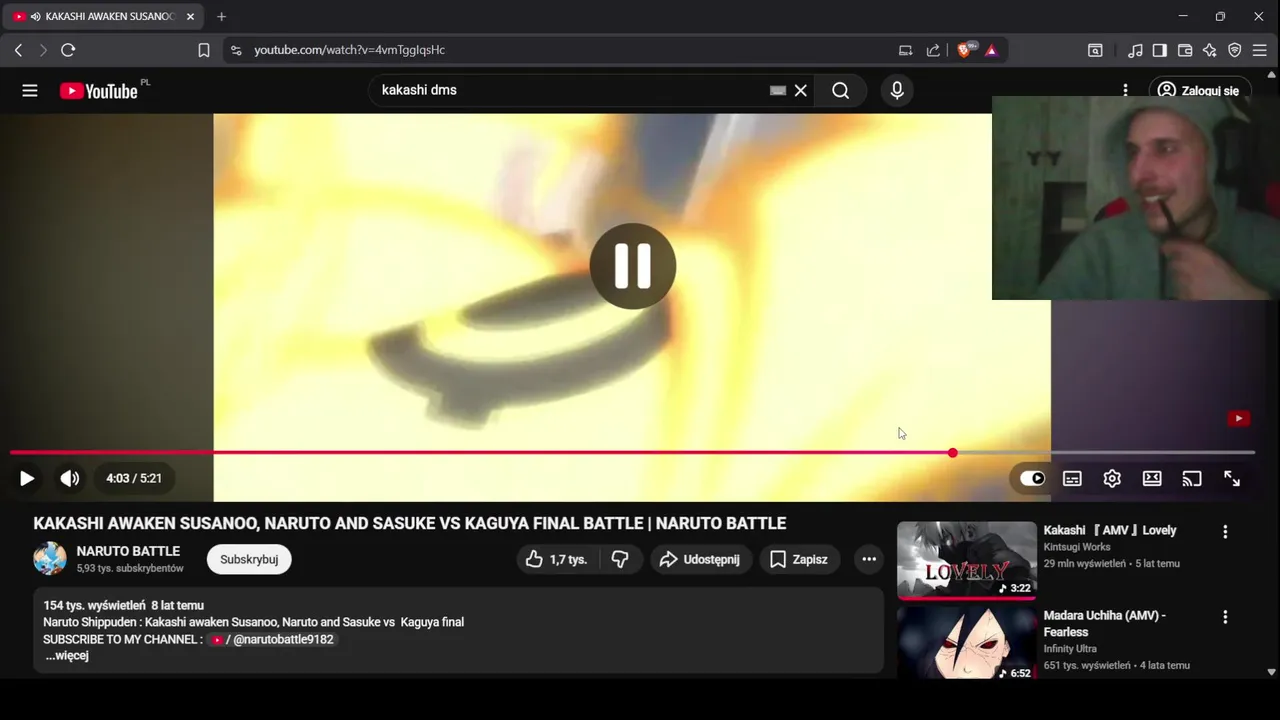Close the KAKASHI AWAKEN SUSANOO tab

pyautogui.click(x=190, y=17)
